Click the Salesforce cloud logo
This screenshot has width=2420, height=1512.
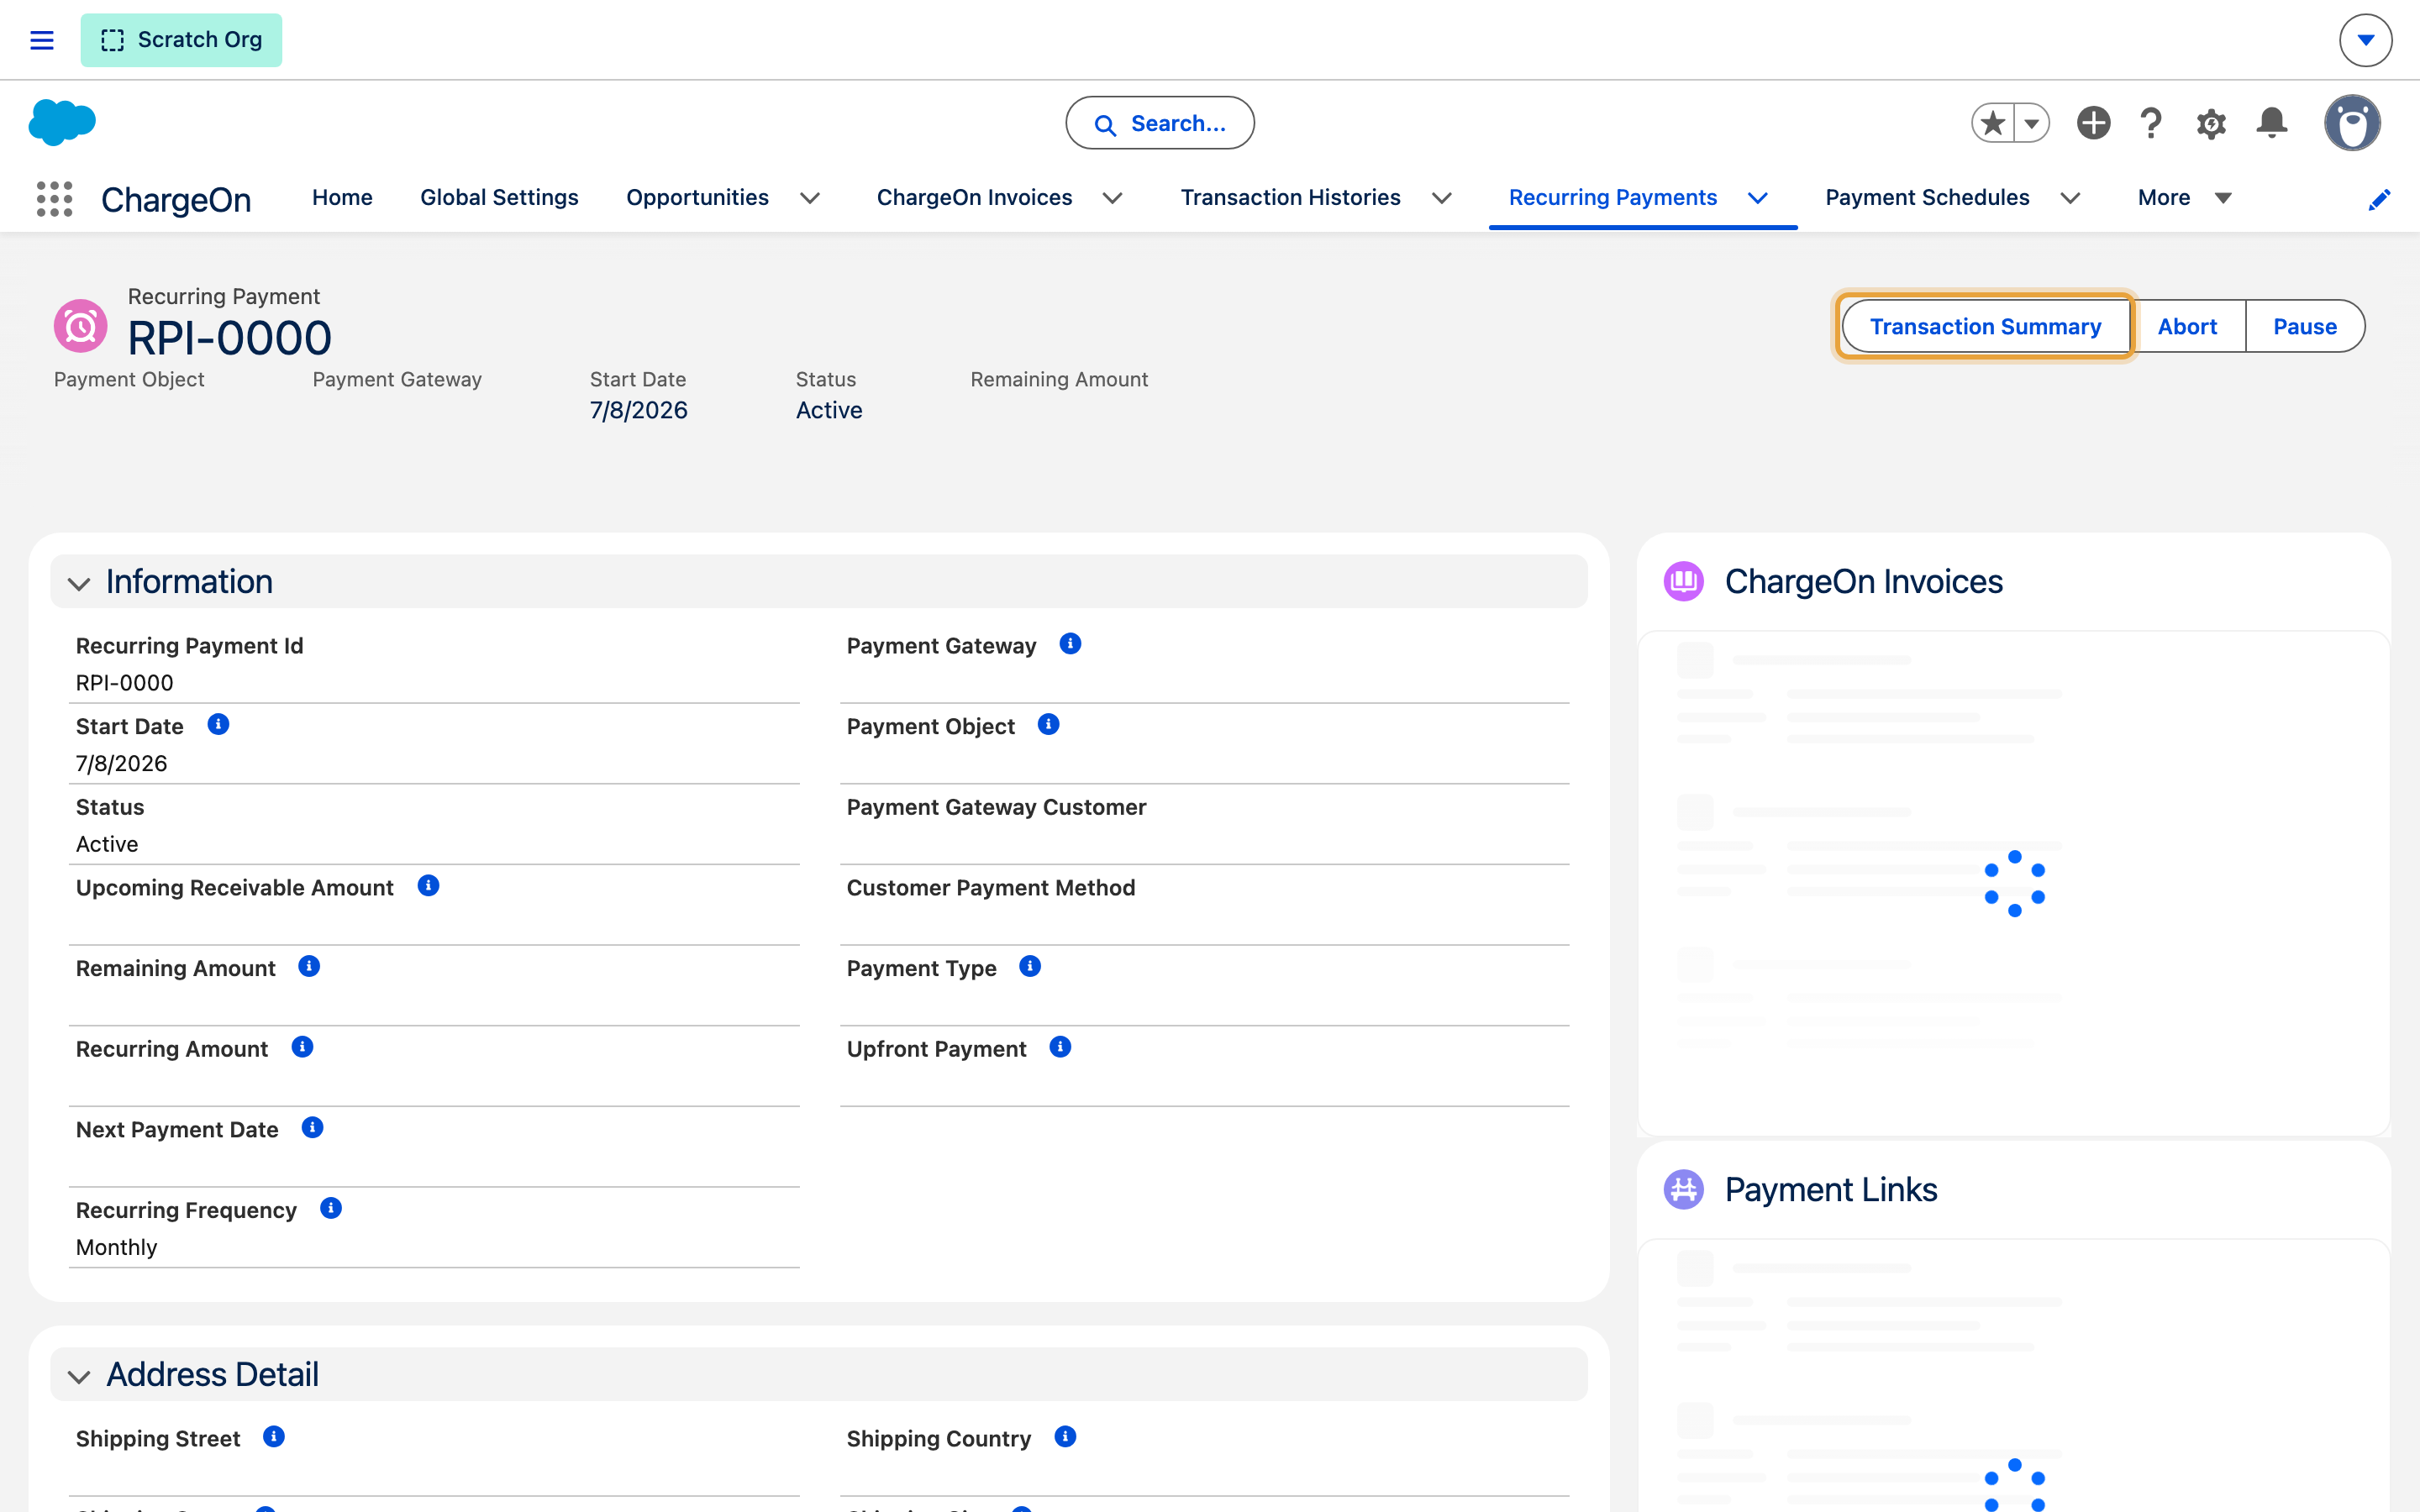[62, 123]
